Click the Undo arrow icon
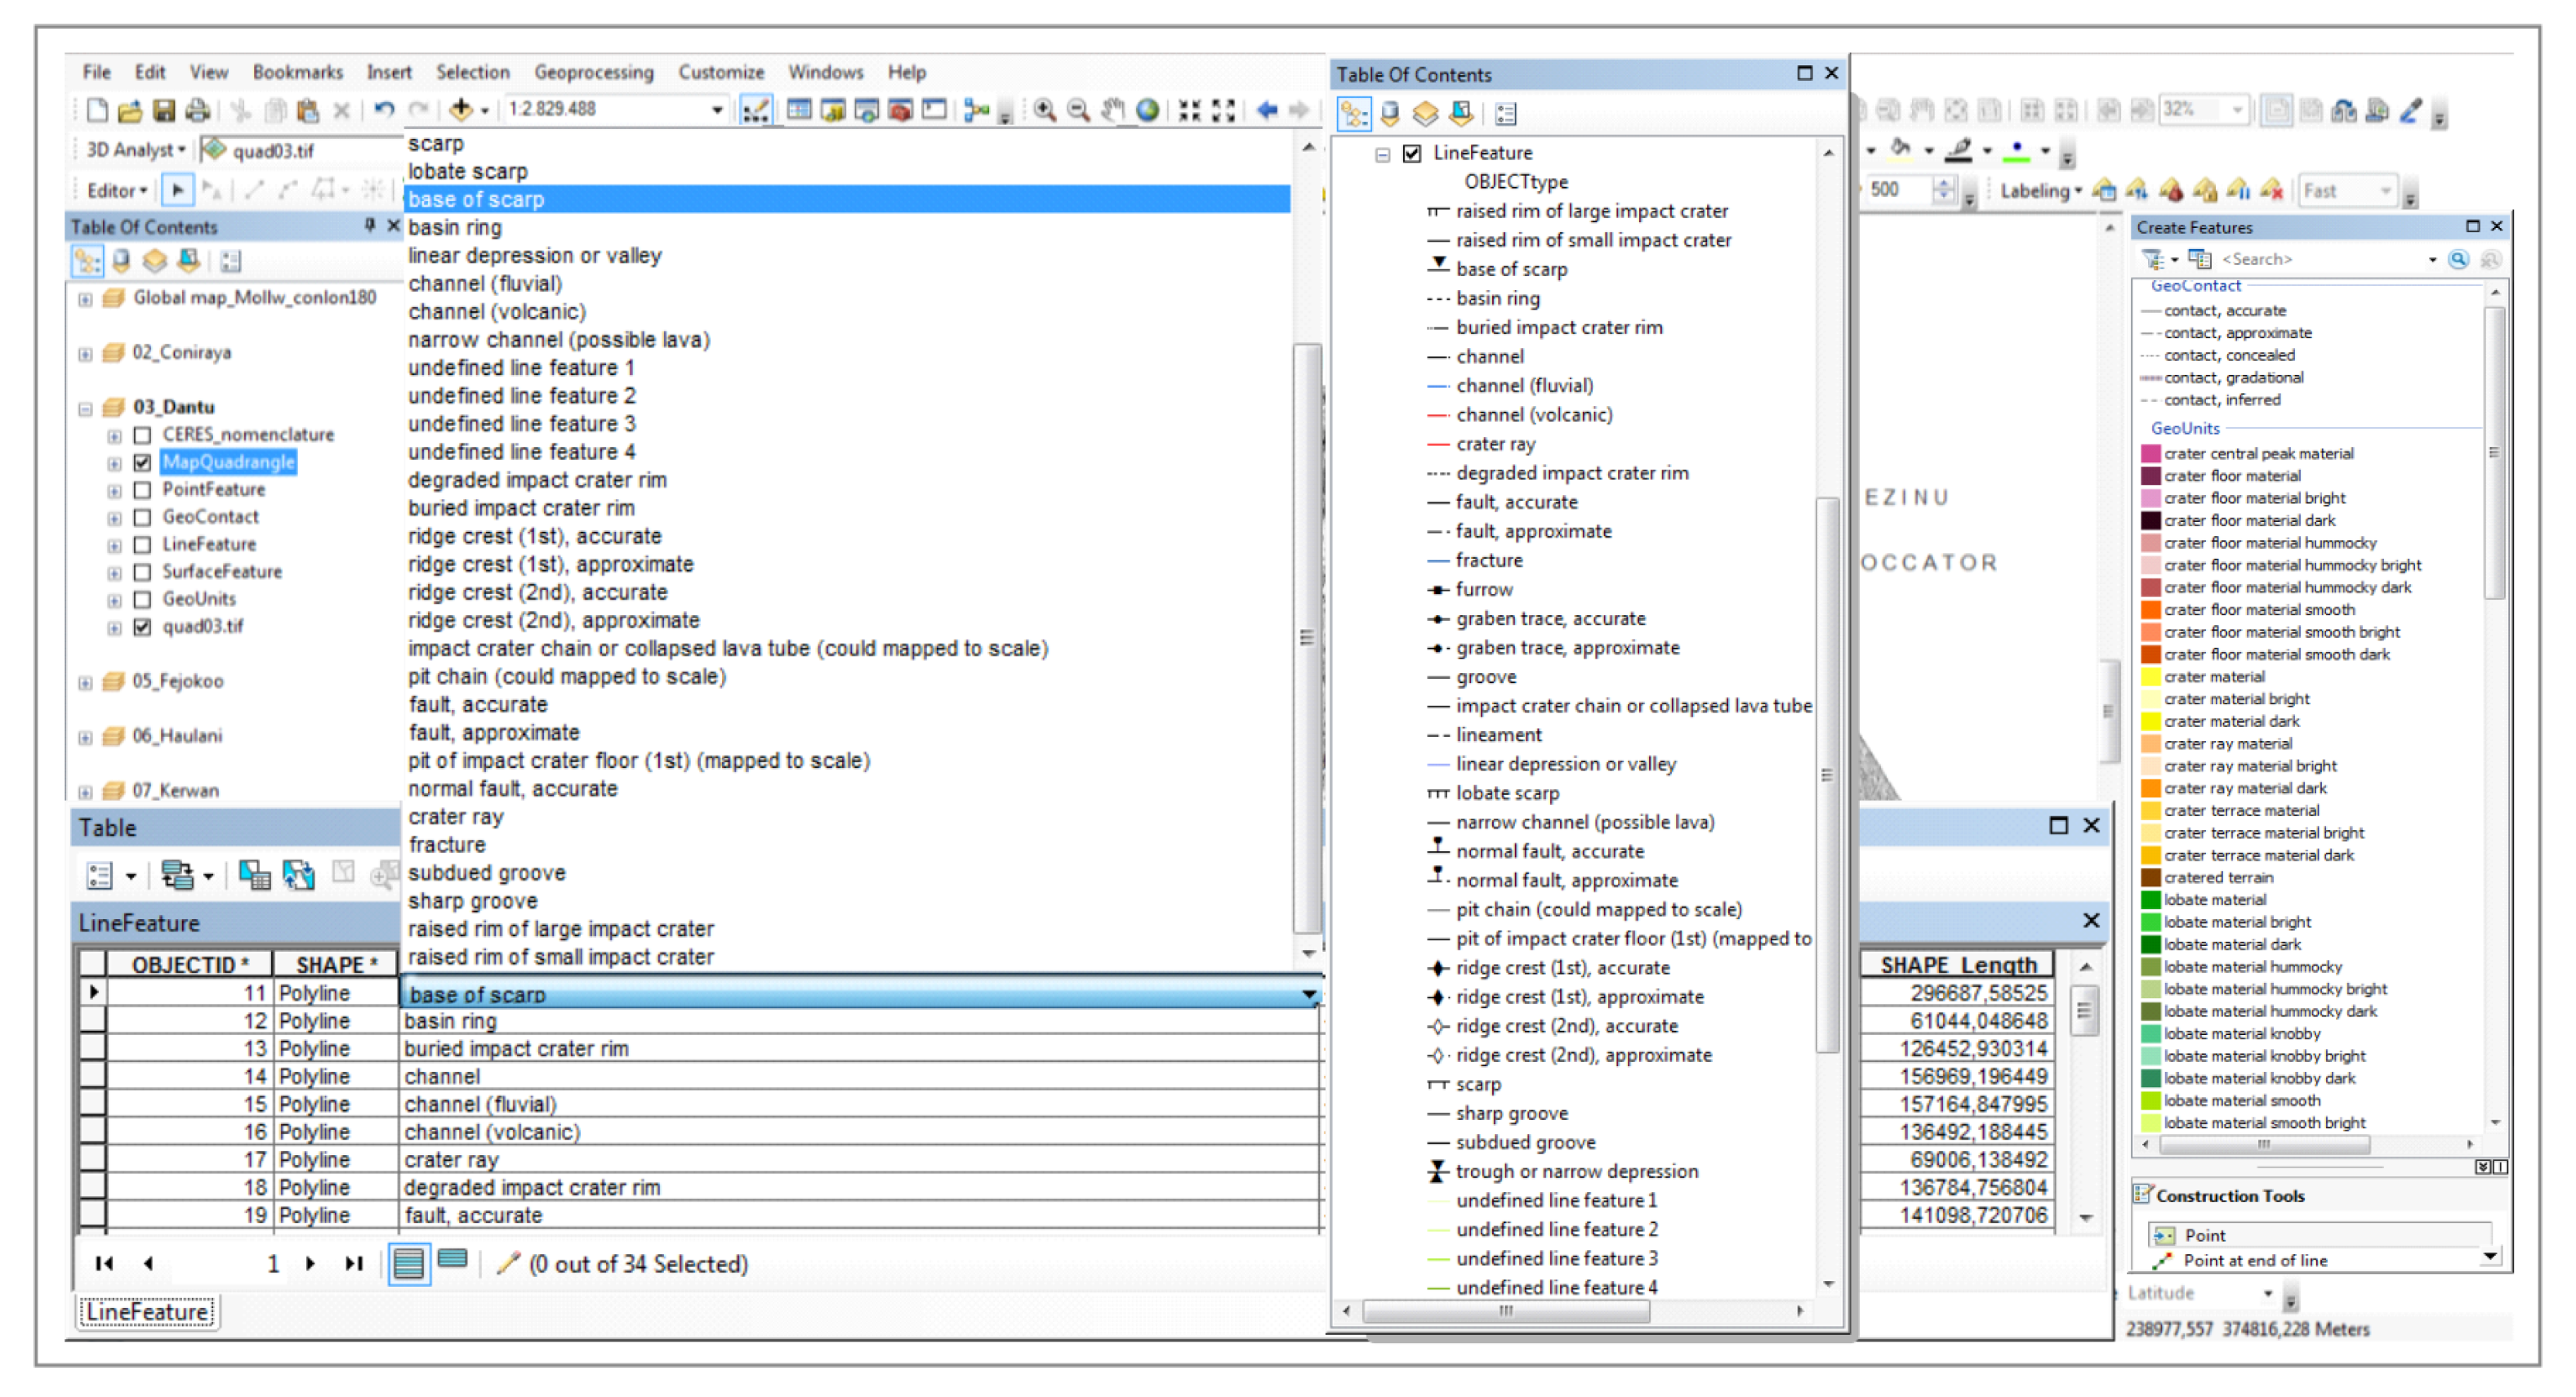The height and width of the screenshot is (1397, 2576). point(383,110)
